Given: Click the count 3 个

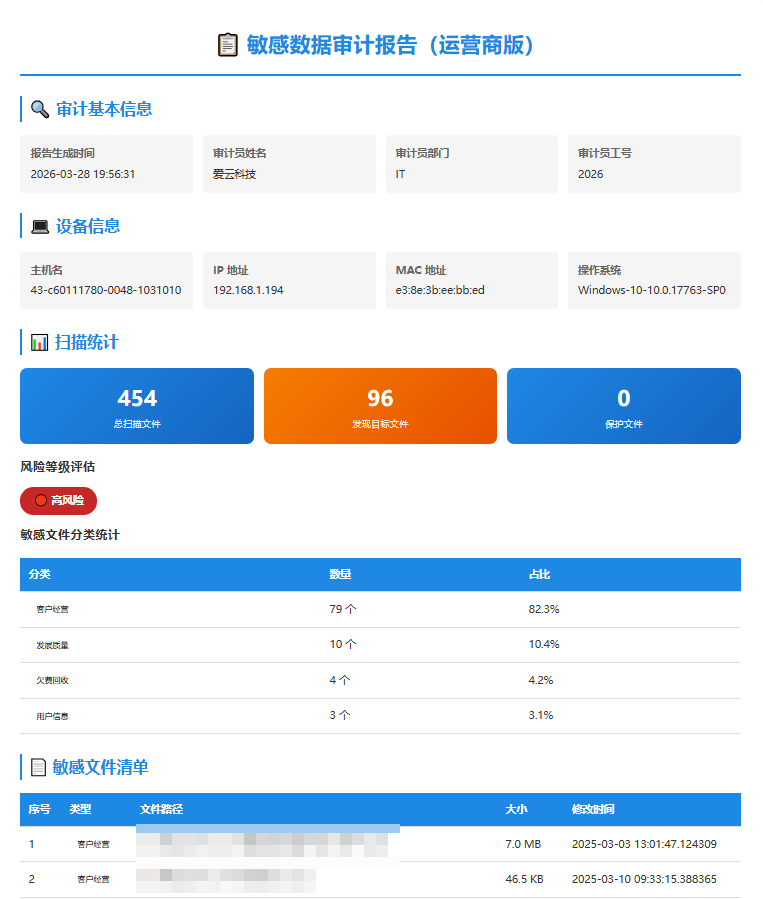Looking at the screenshot, I should click(x=339, y=715).
